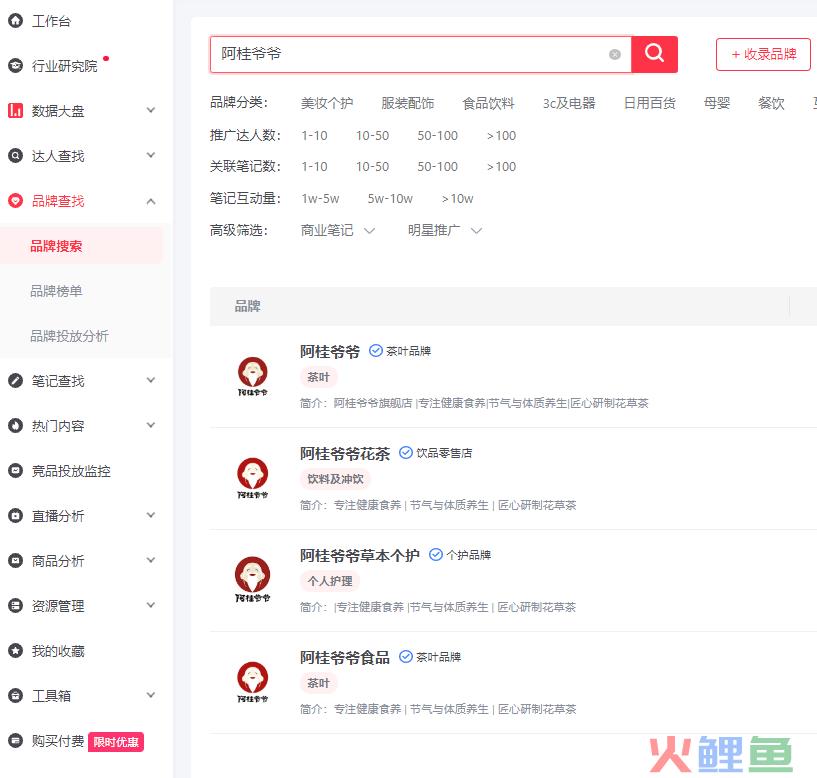Select 1-10 for 推广达人数

pos(314,135)
